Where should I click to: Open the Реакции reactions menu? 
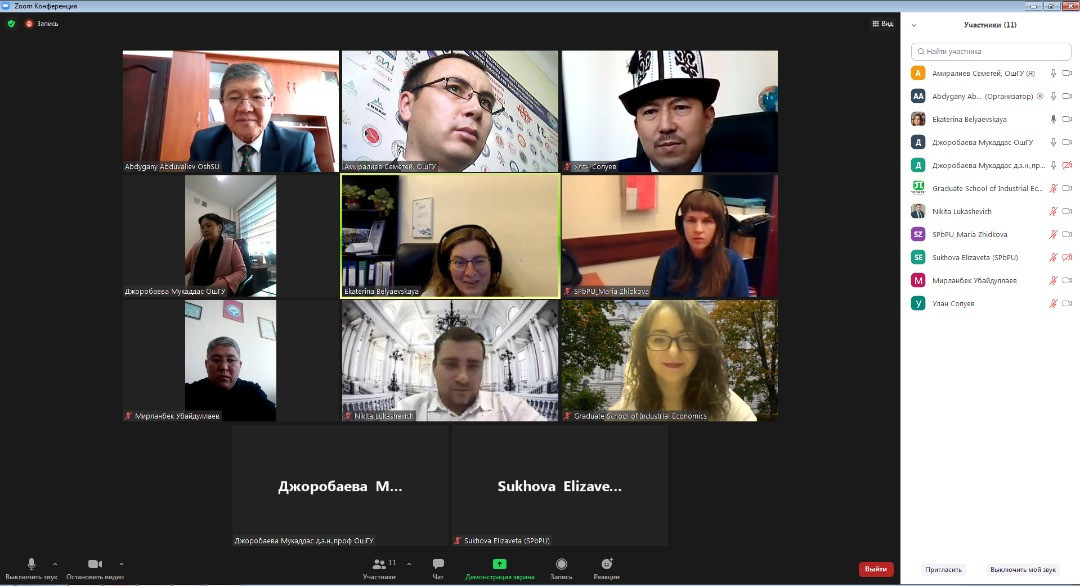pos(607,565)
